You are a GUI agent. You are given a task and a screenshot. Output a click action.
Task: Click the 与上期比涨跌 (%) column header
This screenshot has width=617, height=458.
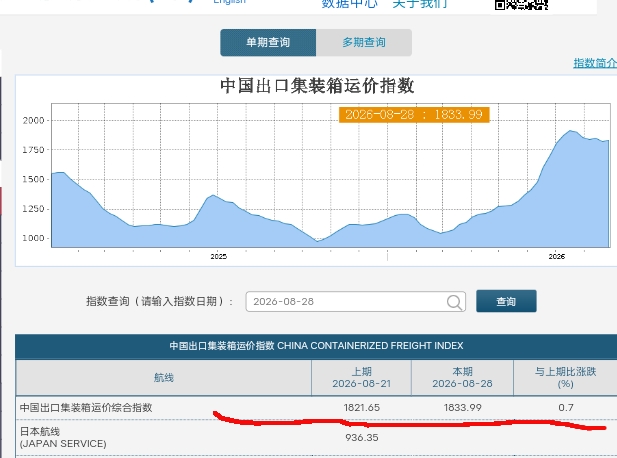(x=565, y=378)
